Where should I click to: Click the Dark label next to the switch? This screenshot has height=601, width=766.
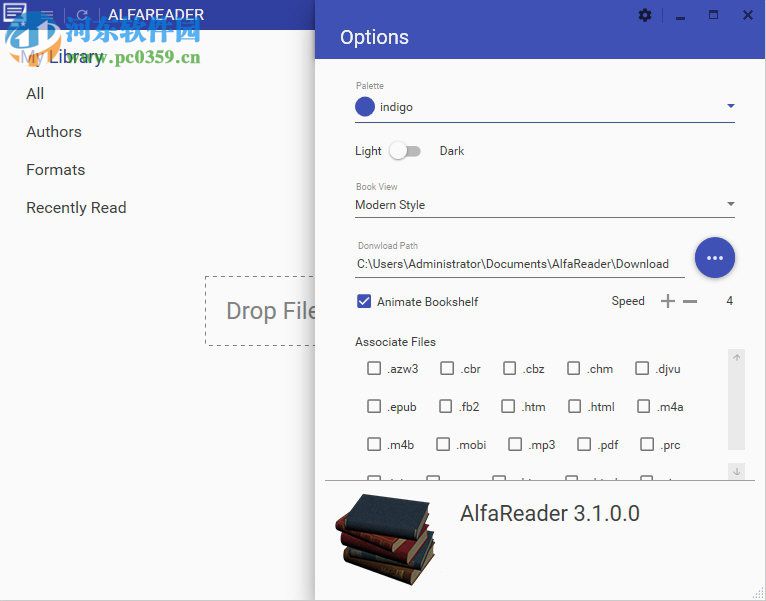pyautogui.click(x=452, y=151)
